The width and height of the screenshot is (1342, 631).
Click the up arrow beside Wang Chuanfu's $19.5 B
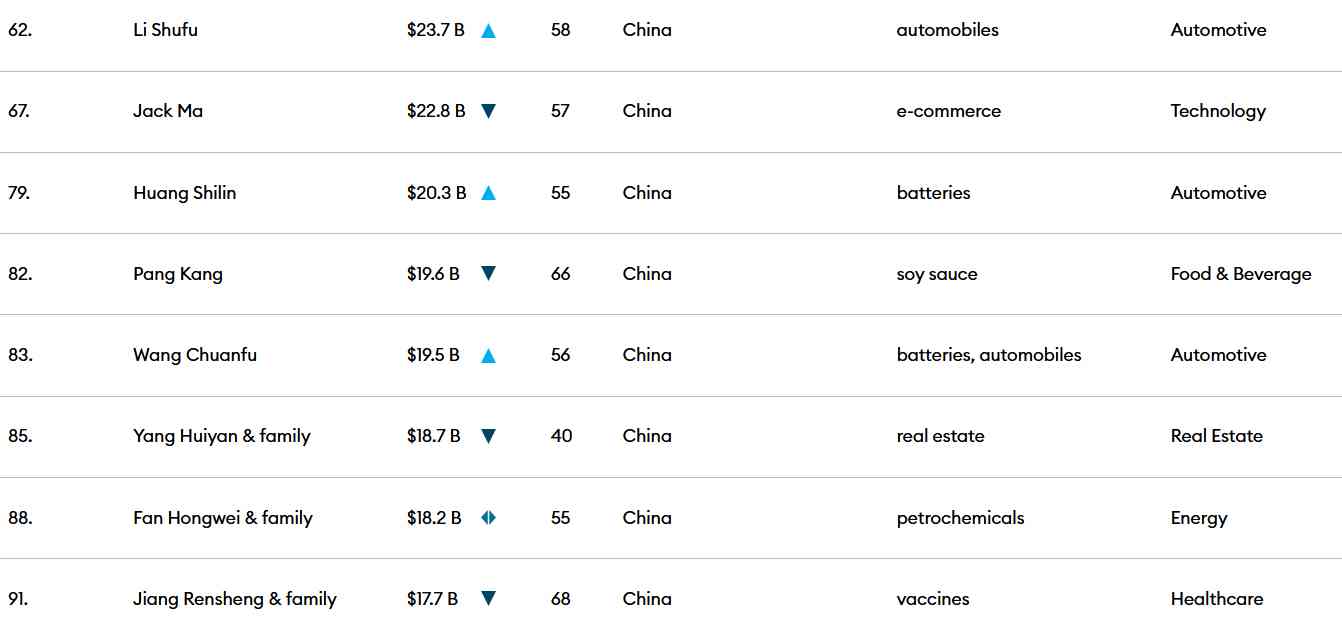click(488, 355)
